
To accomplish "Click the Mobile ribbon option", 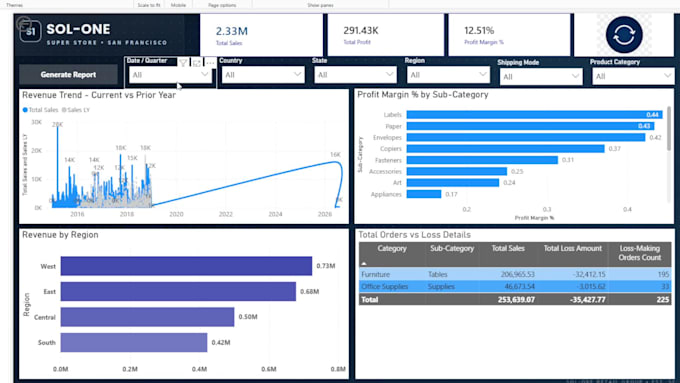I will tap(178, 5).
